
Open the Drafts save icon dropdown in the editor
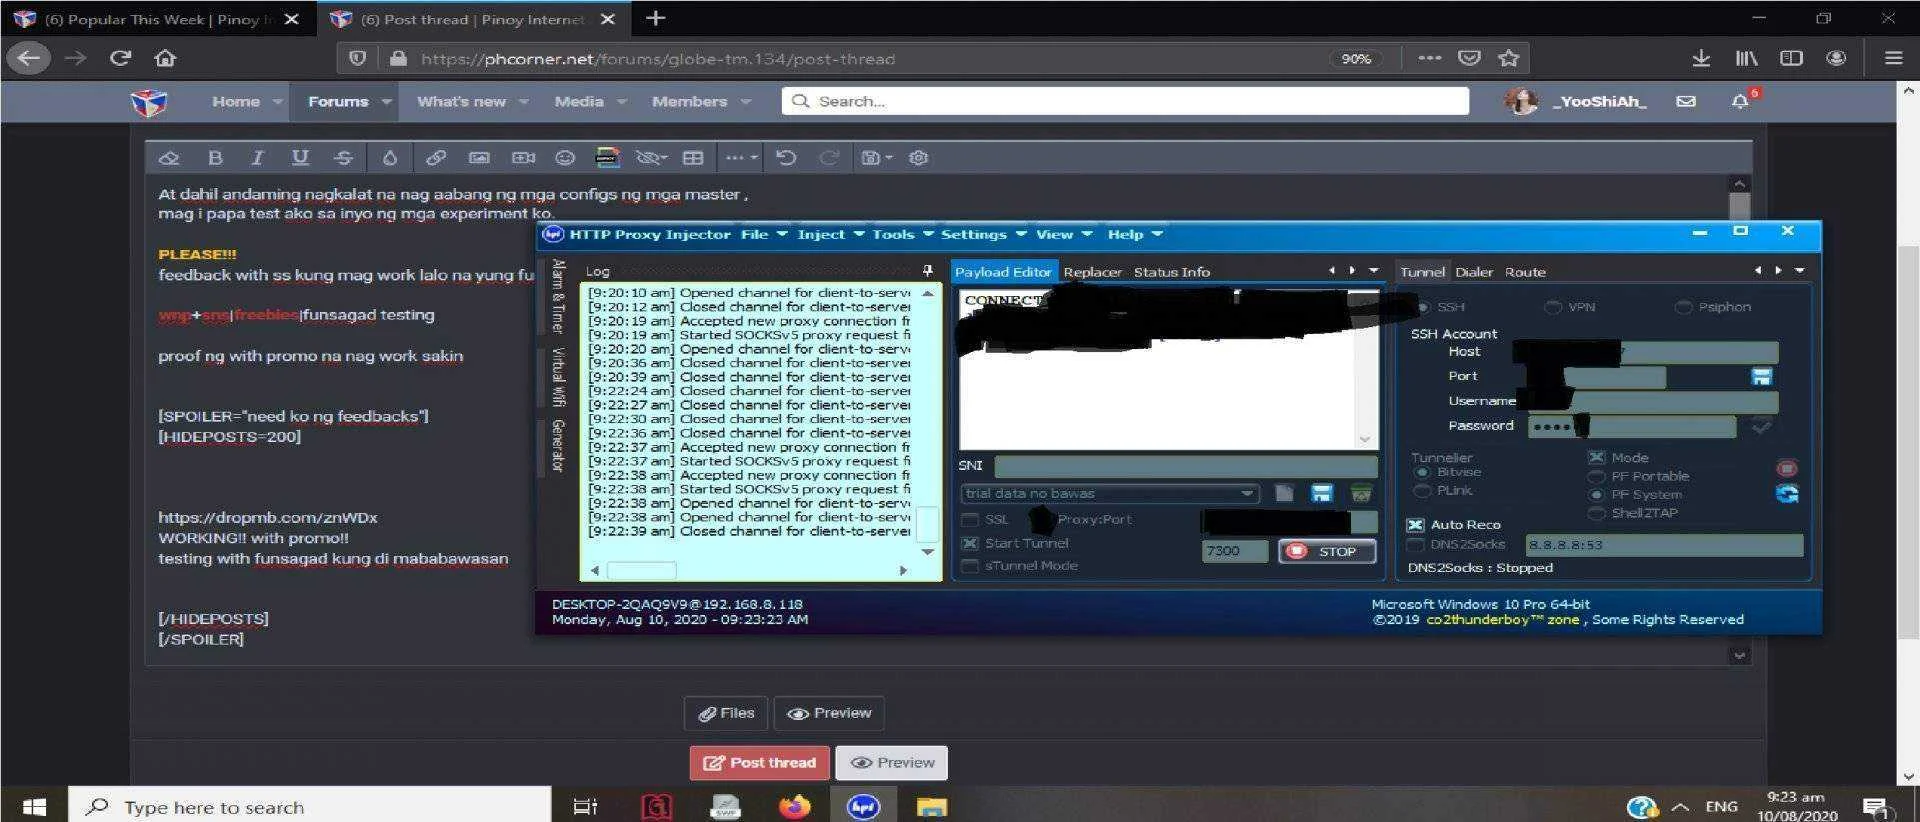point(877,158)
